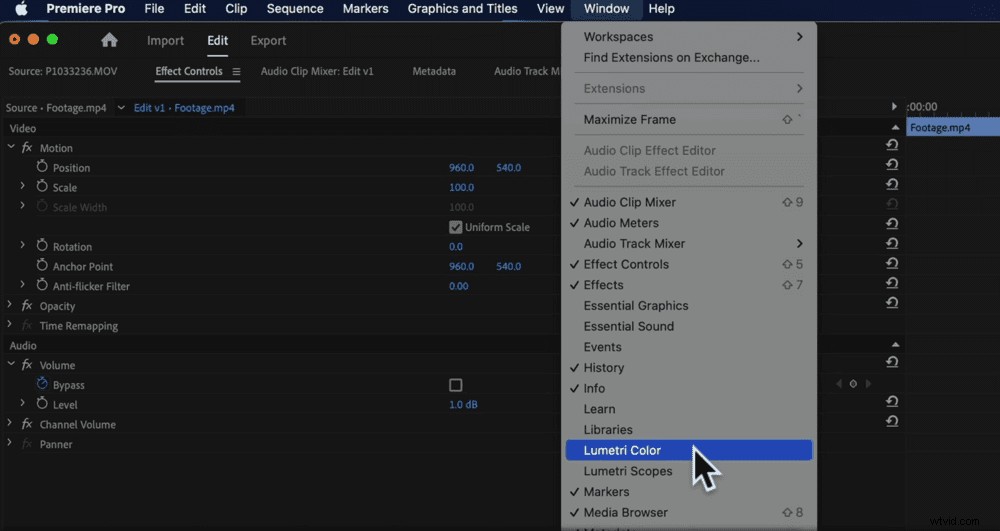Open the Edit v1 Footage.mp4 link

184,108
